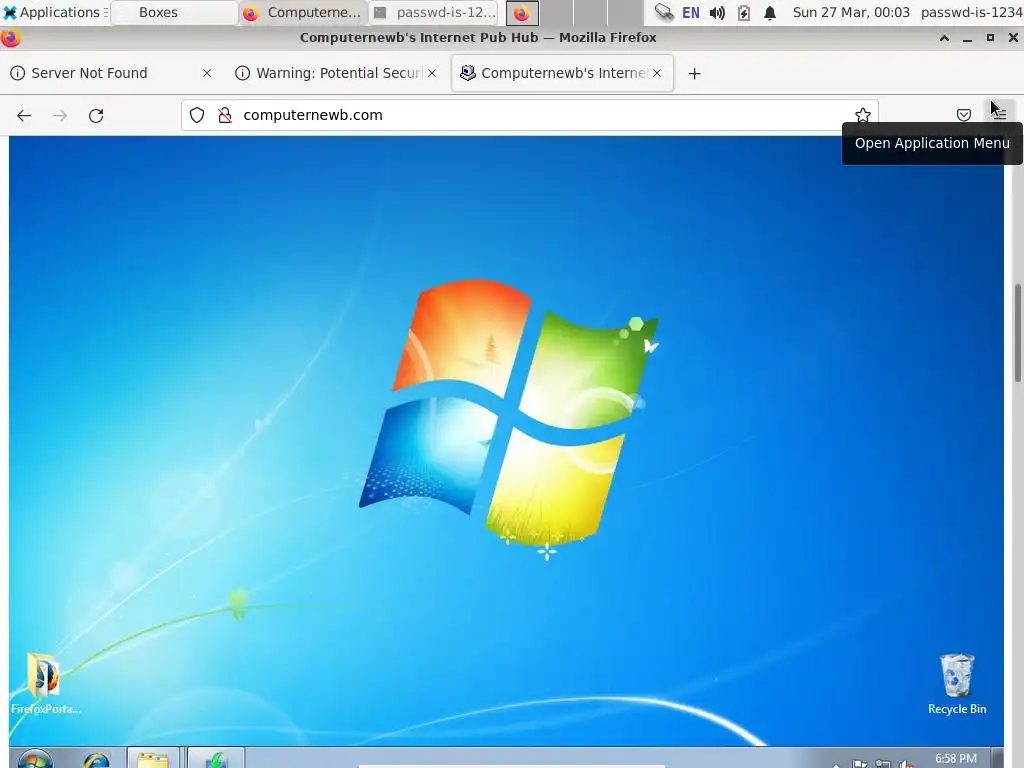This screenshot has width=1024, height=768.
Task: Click the Recycle Bin desktop icon
Action: point(957,684)
